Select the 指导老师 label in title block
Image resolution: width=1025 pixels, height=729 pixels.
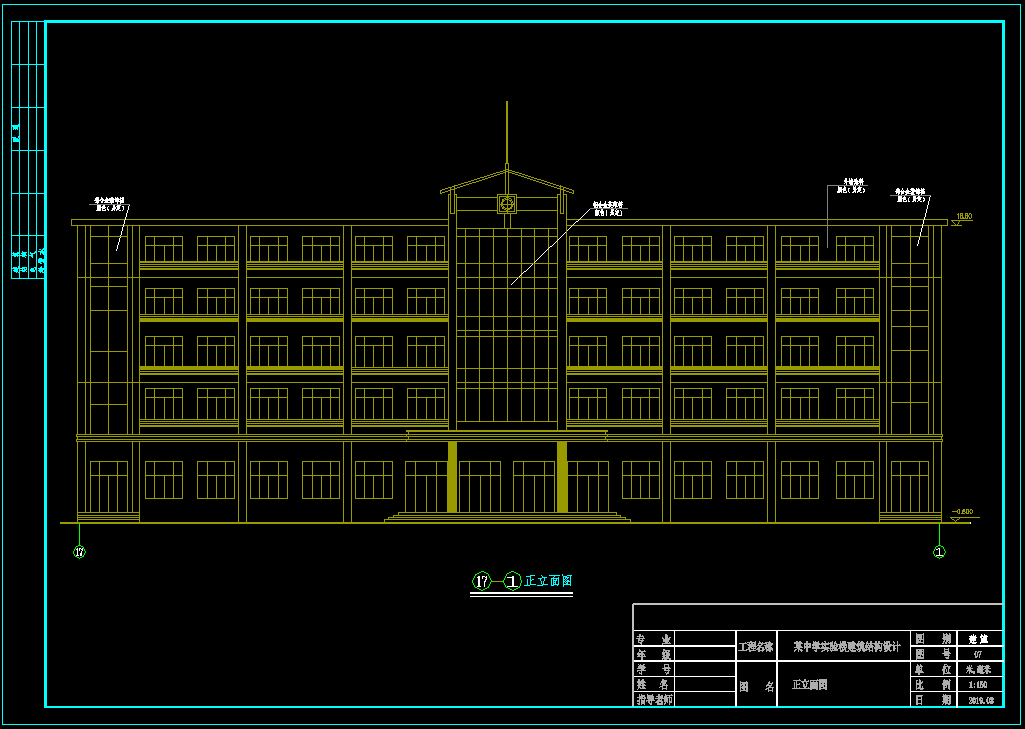(x=654, y=700)
